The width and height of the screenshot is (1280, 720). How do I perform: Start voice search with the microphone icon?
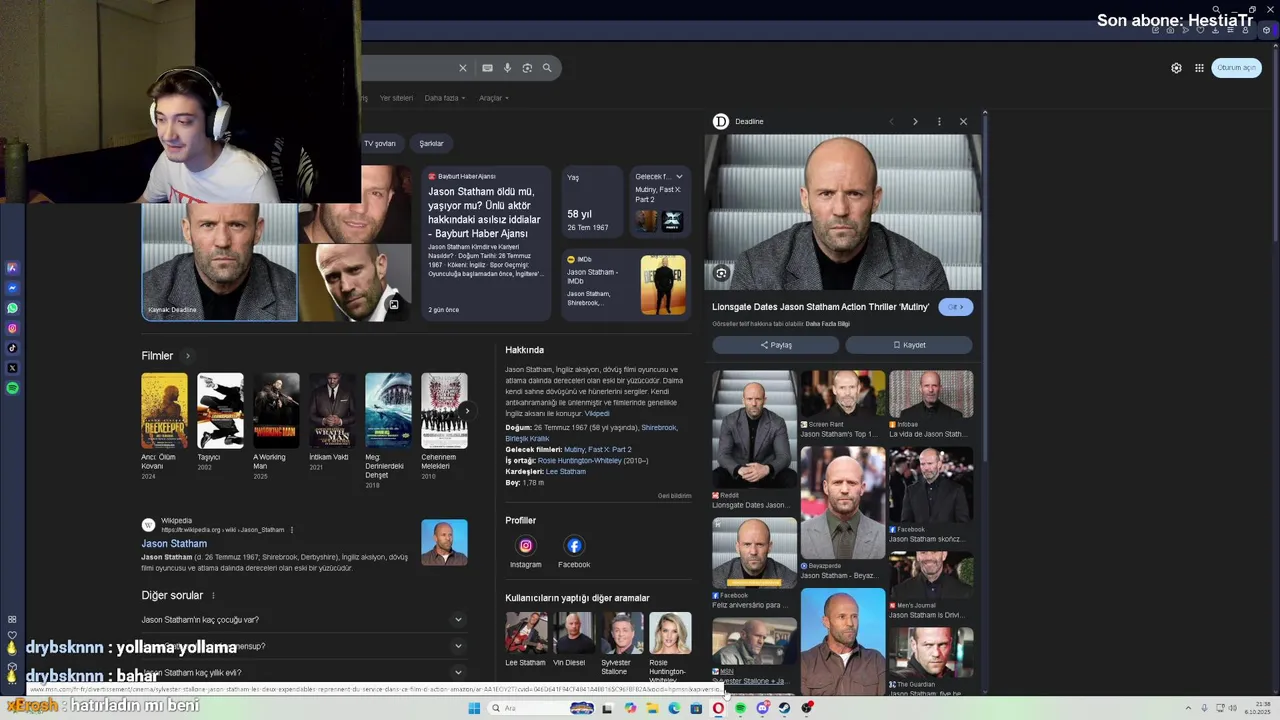point(507,68)
